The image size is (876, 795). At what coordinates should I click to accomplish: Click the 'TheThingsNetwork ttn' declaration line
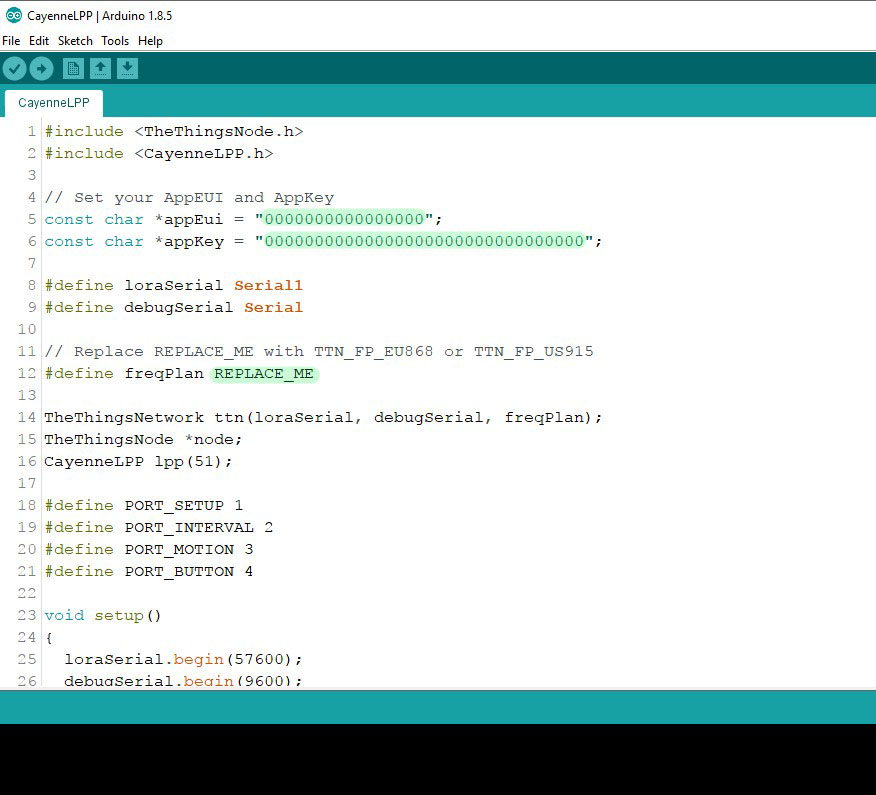[x=323, y=417]
